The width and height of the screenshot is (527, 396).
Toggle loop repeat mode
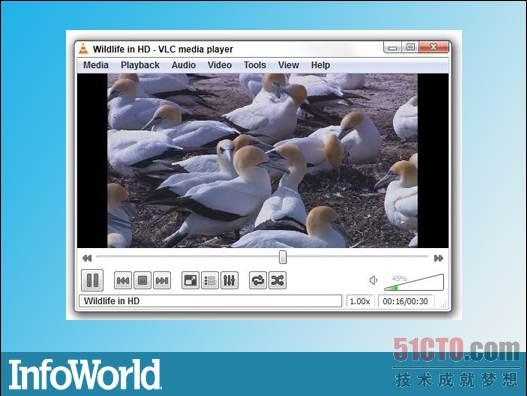(258, 280)
